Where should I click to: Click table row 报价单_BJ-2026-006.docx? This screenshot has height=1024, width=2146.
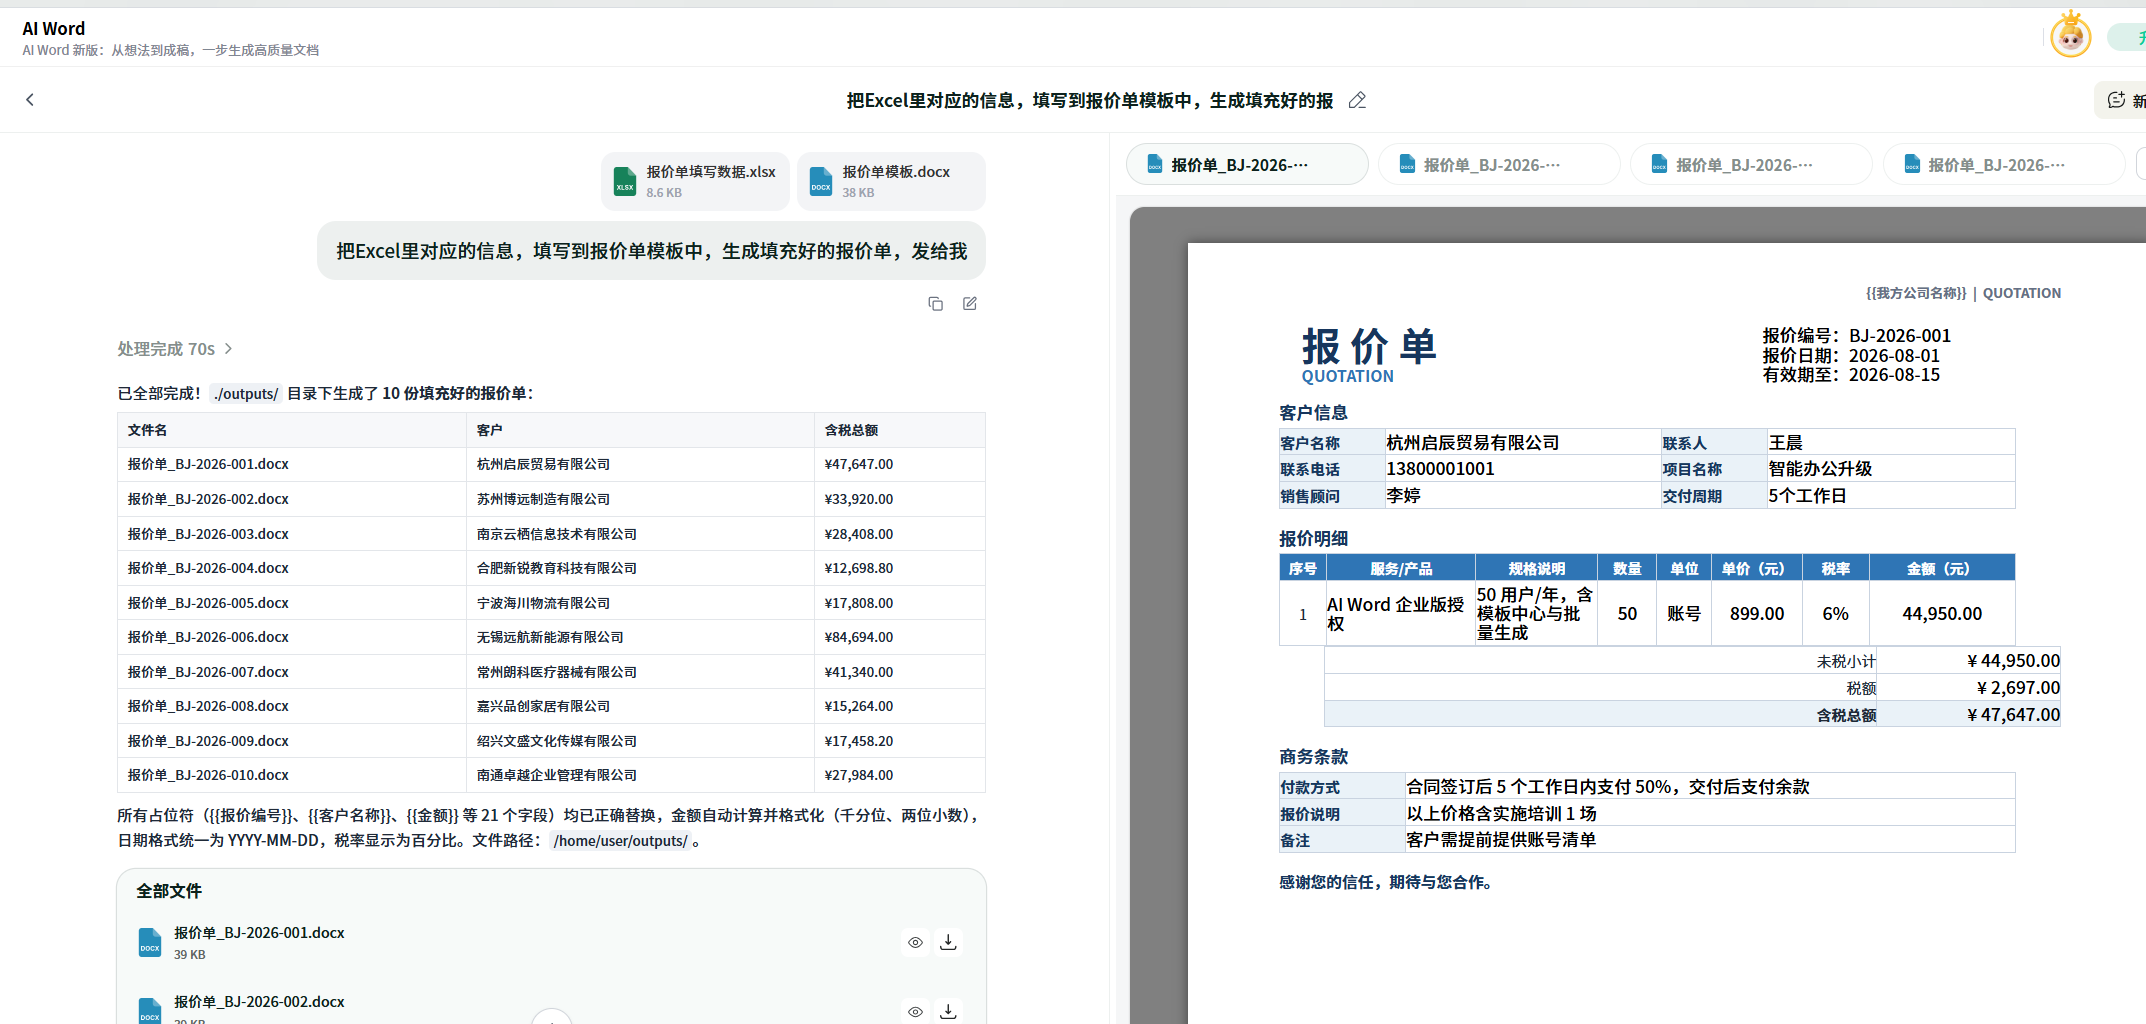(x=551, y=637)
